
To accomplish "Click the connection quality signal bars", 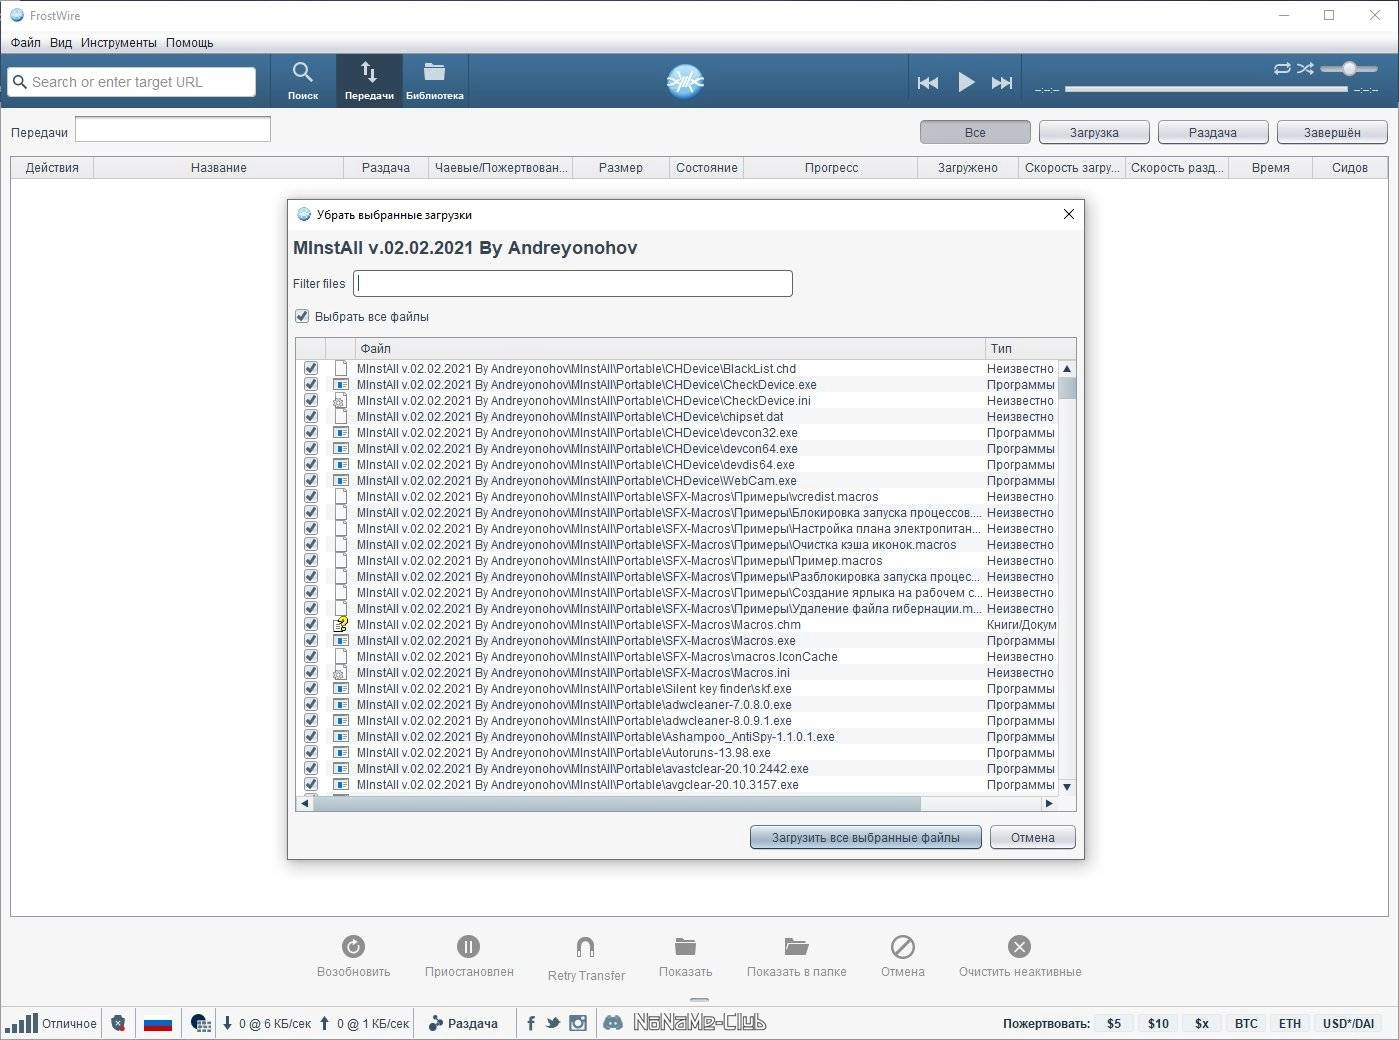I will click(21, 1023).
